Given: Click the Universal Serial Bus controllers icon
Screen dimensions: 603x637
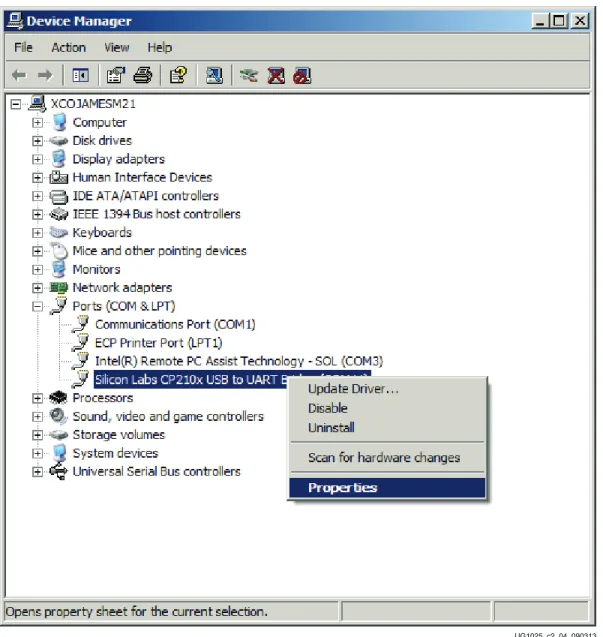Looking at the screenshot, I should 59,471.
